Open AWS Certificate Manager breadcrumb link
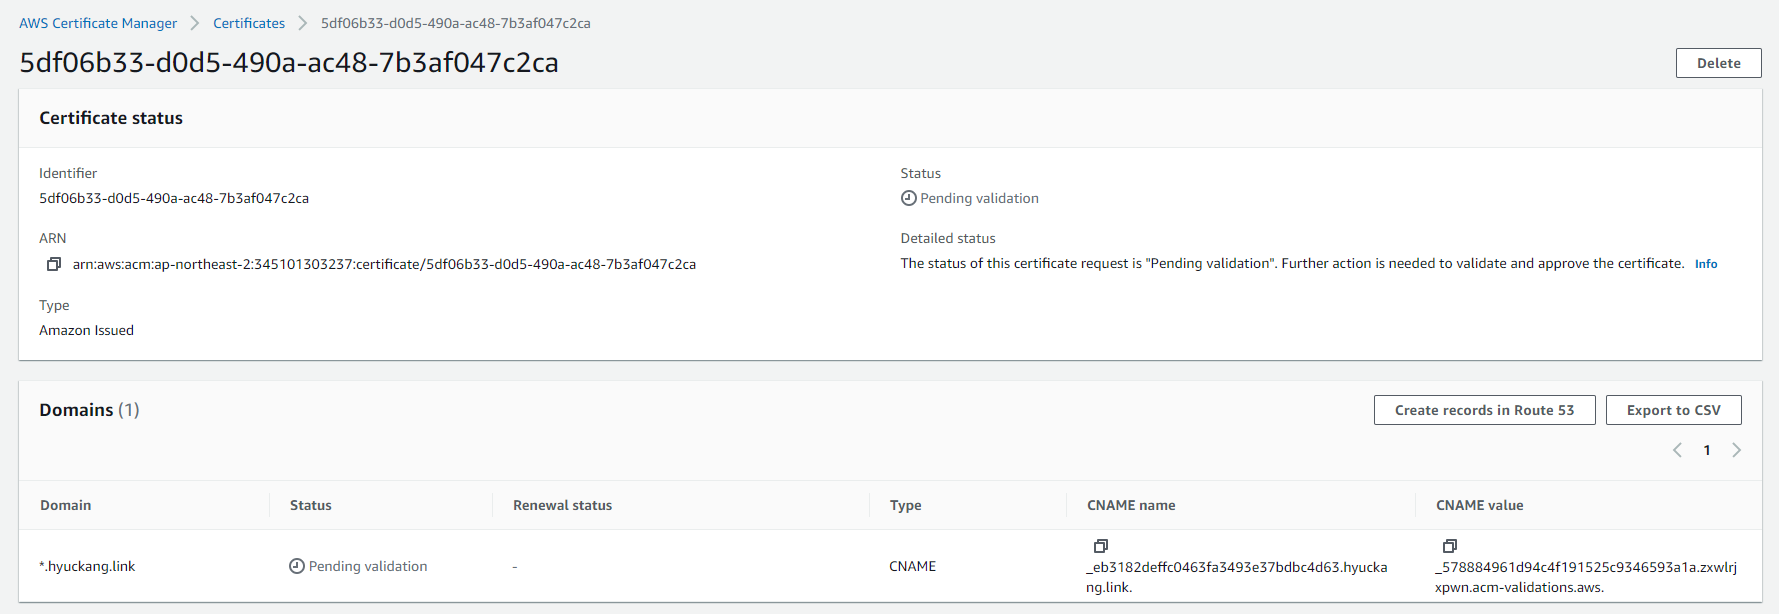 click(98, 23)
